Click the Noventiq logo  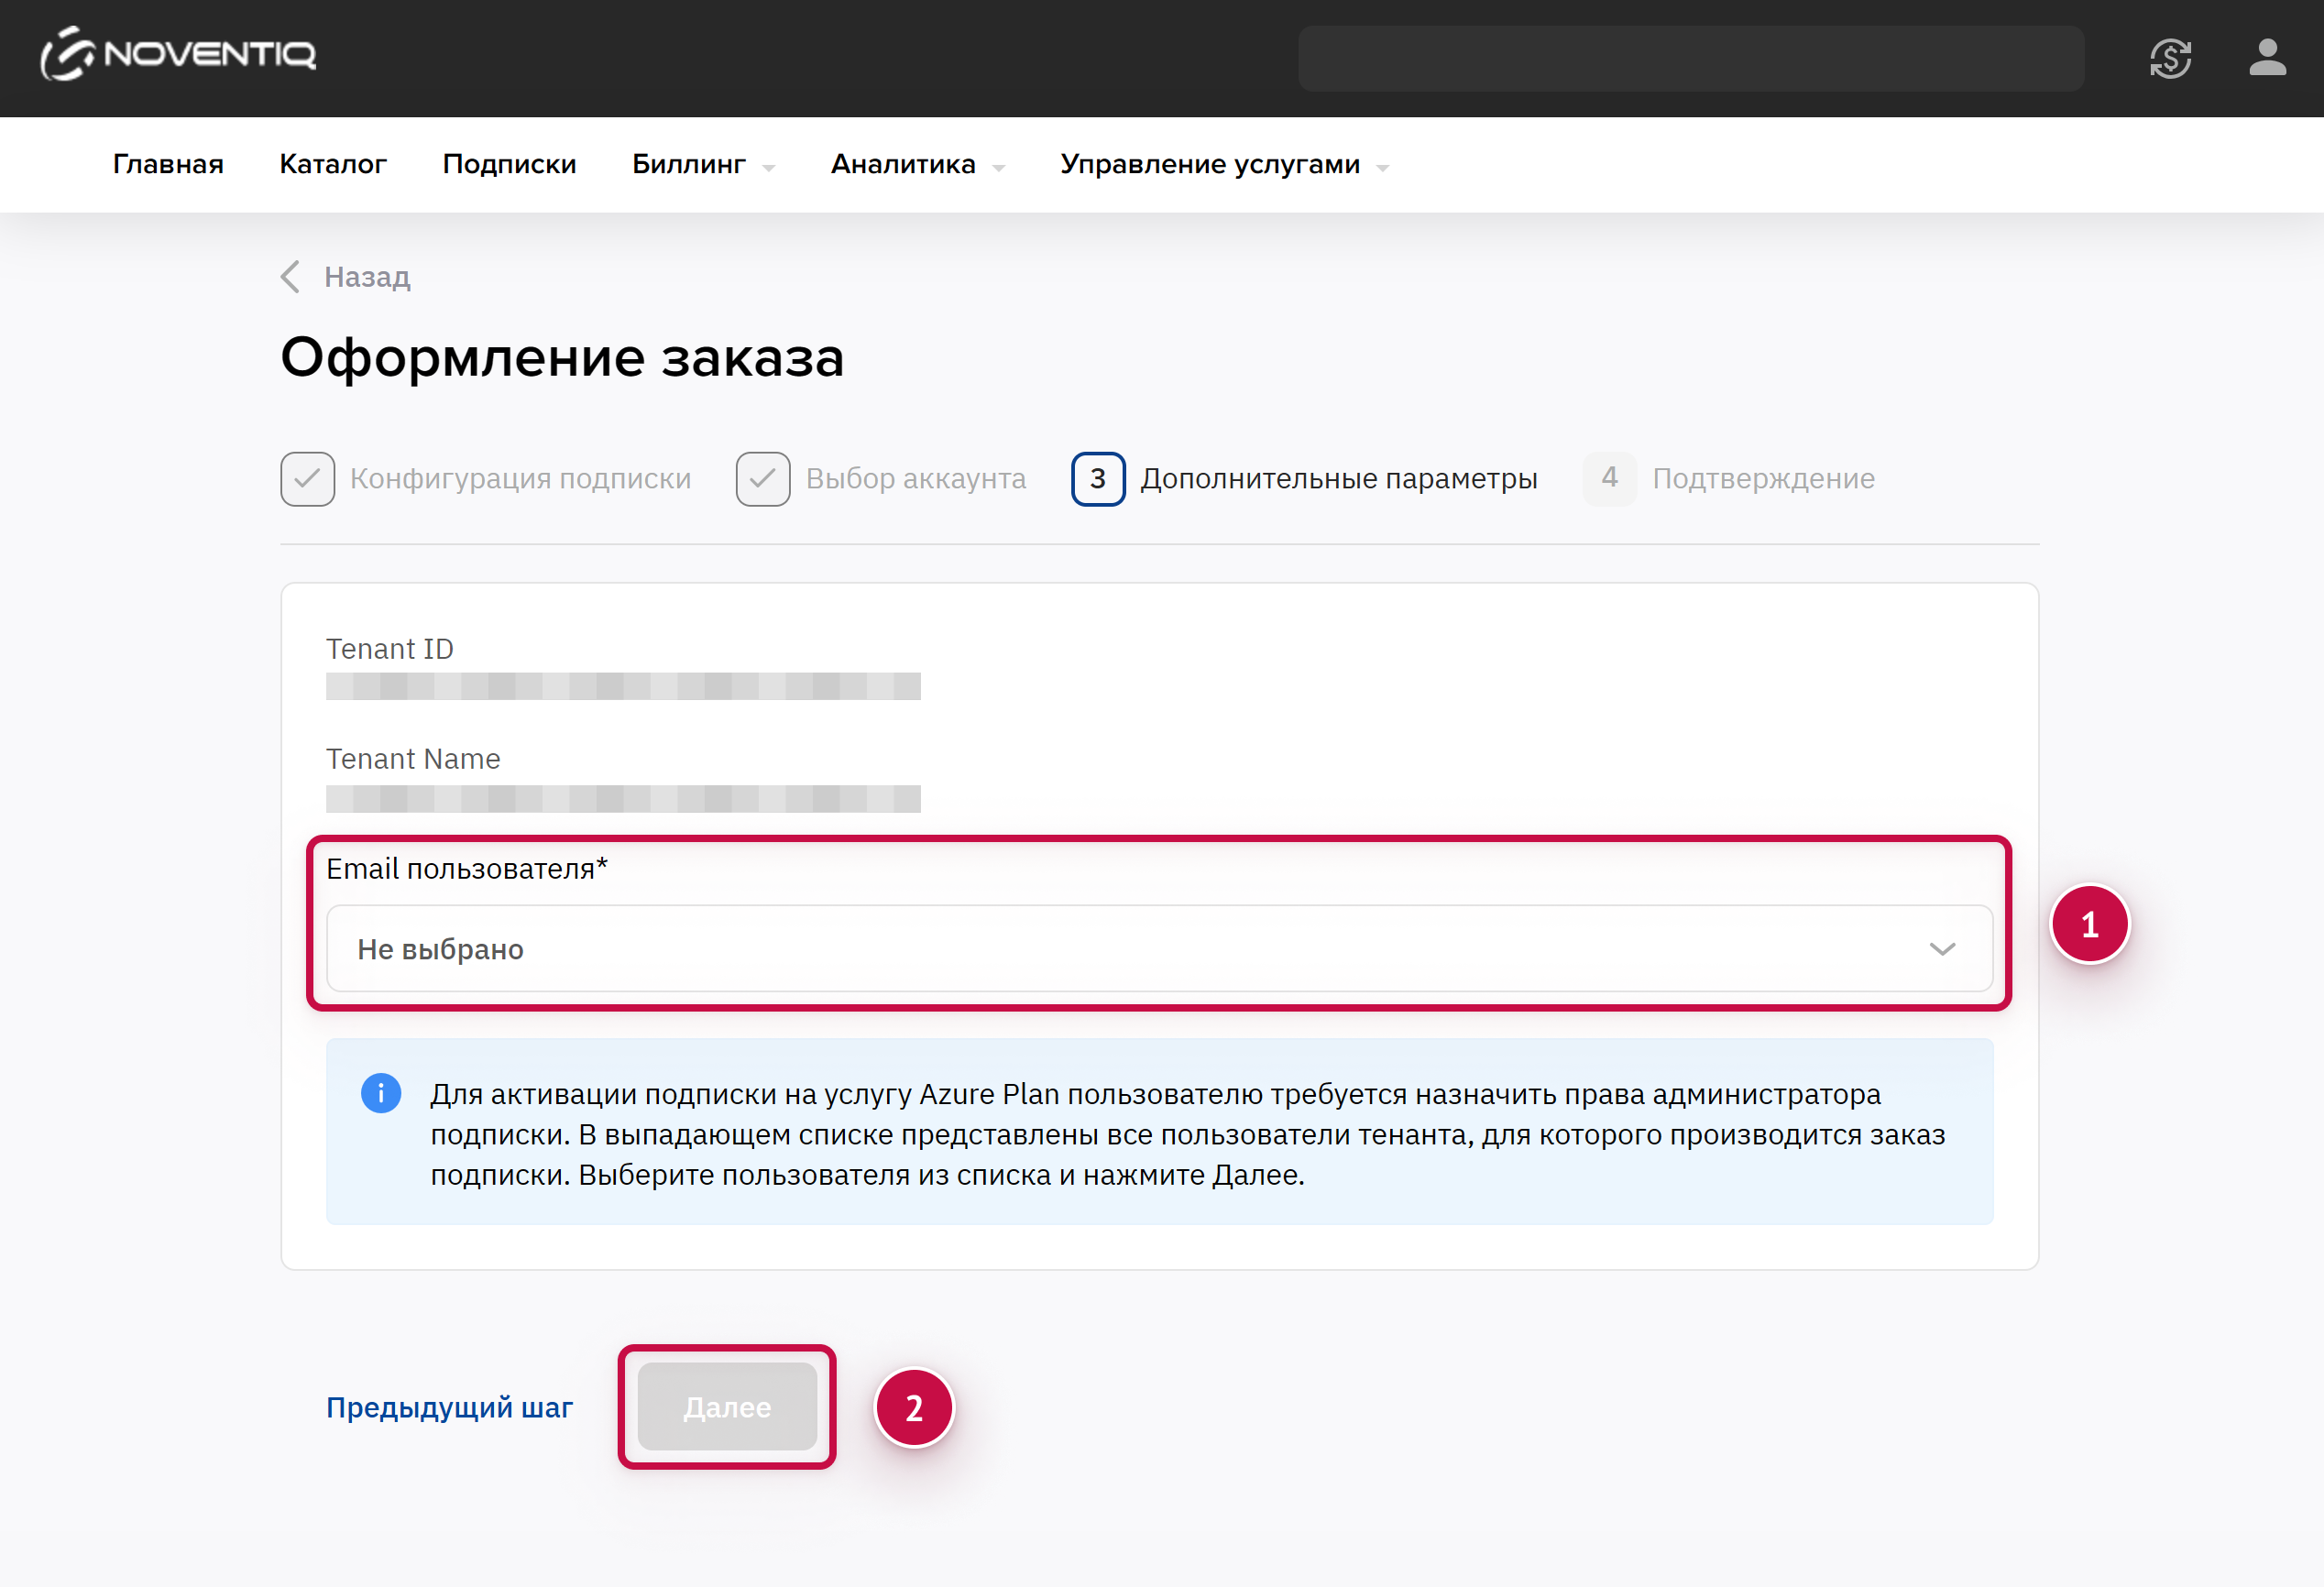click(178, 54)
